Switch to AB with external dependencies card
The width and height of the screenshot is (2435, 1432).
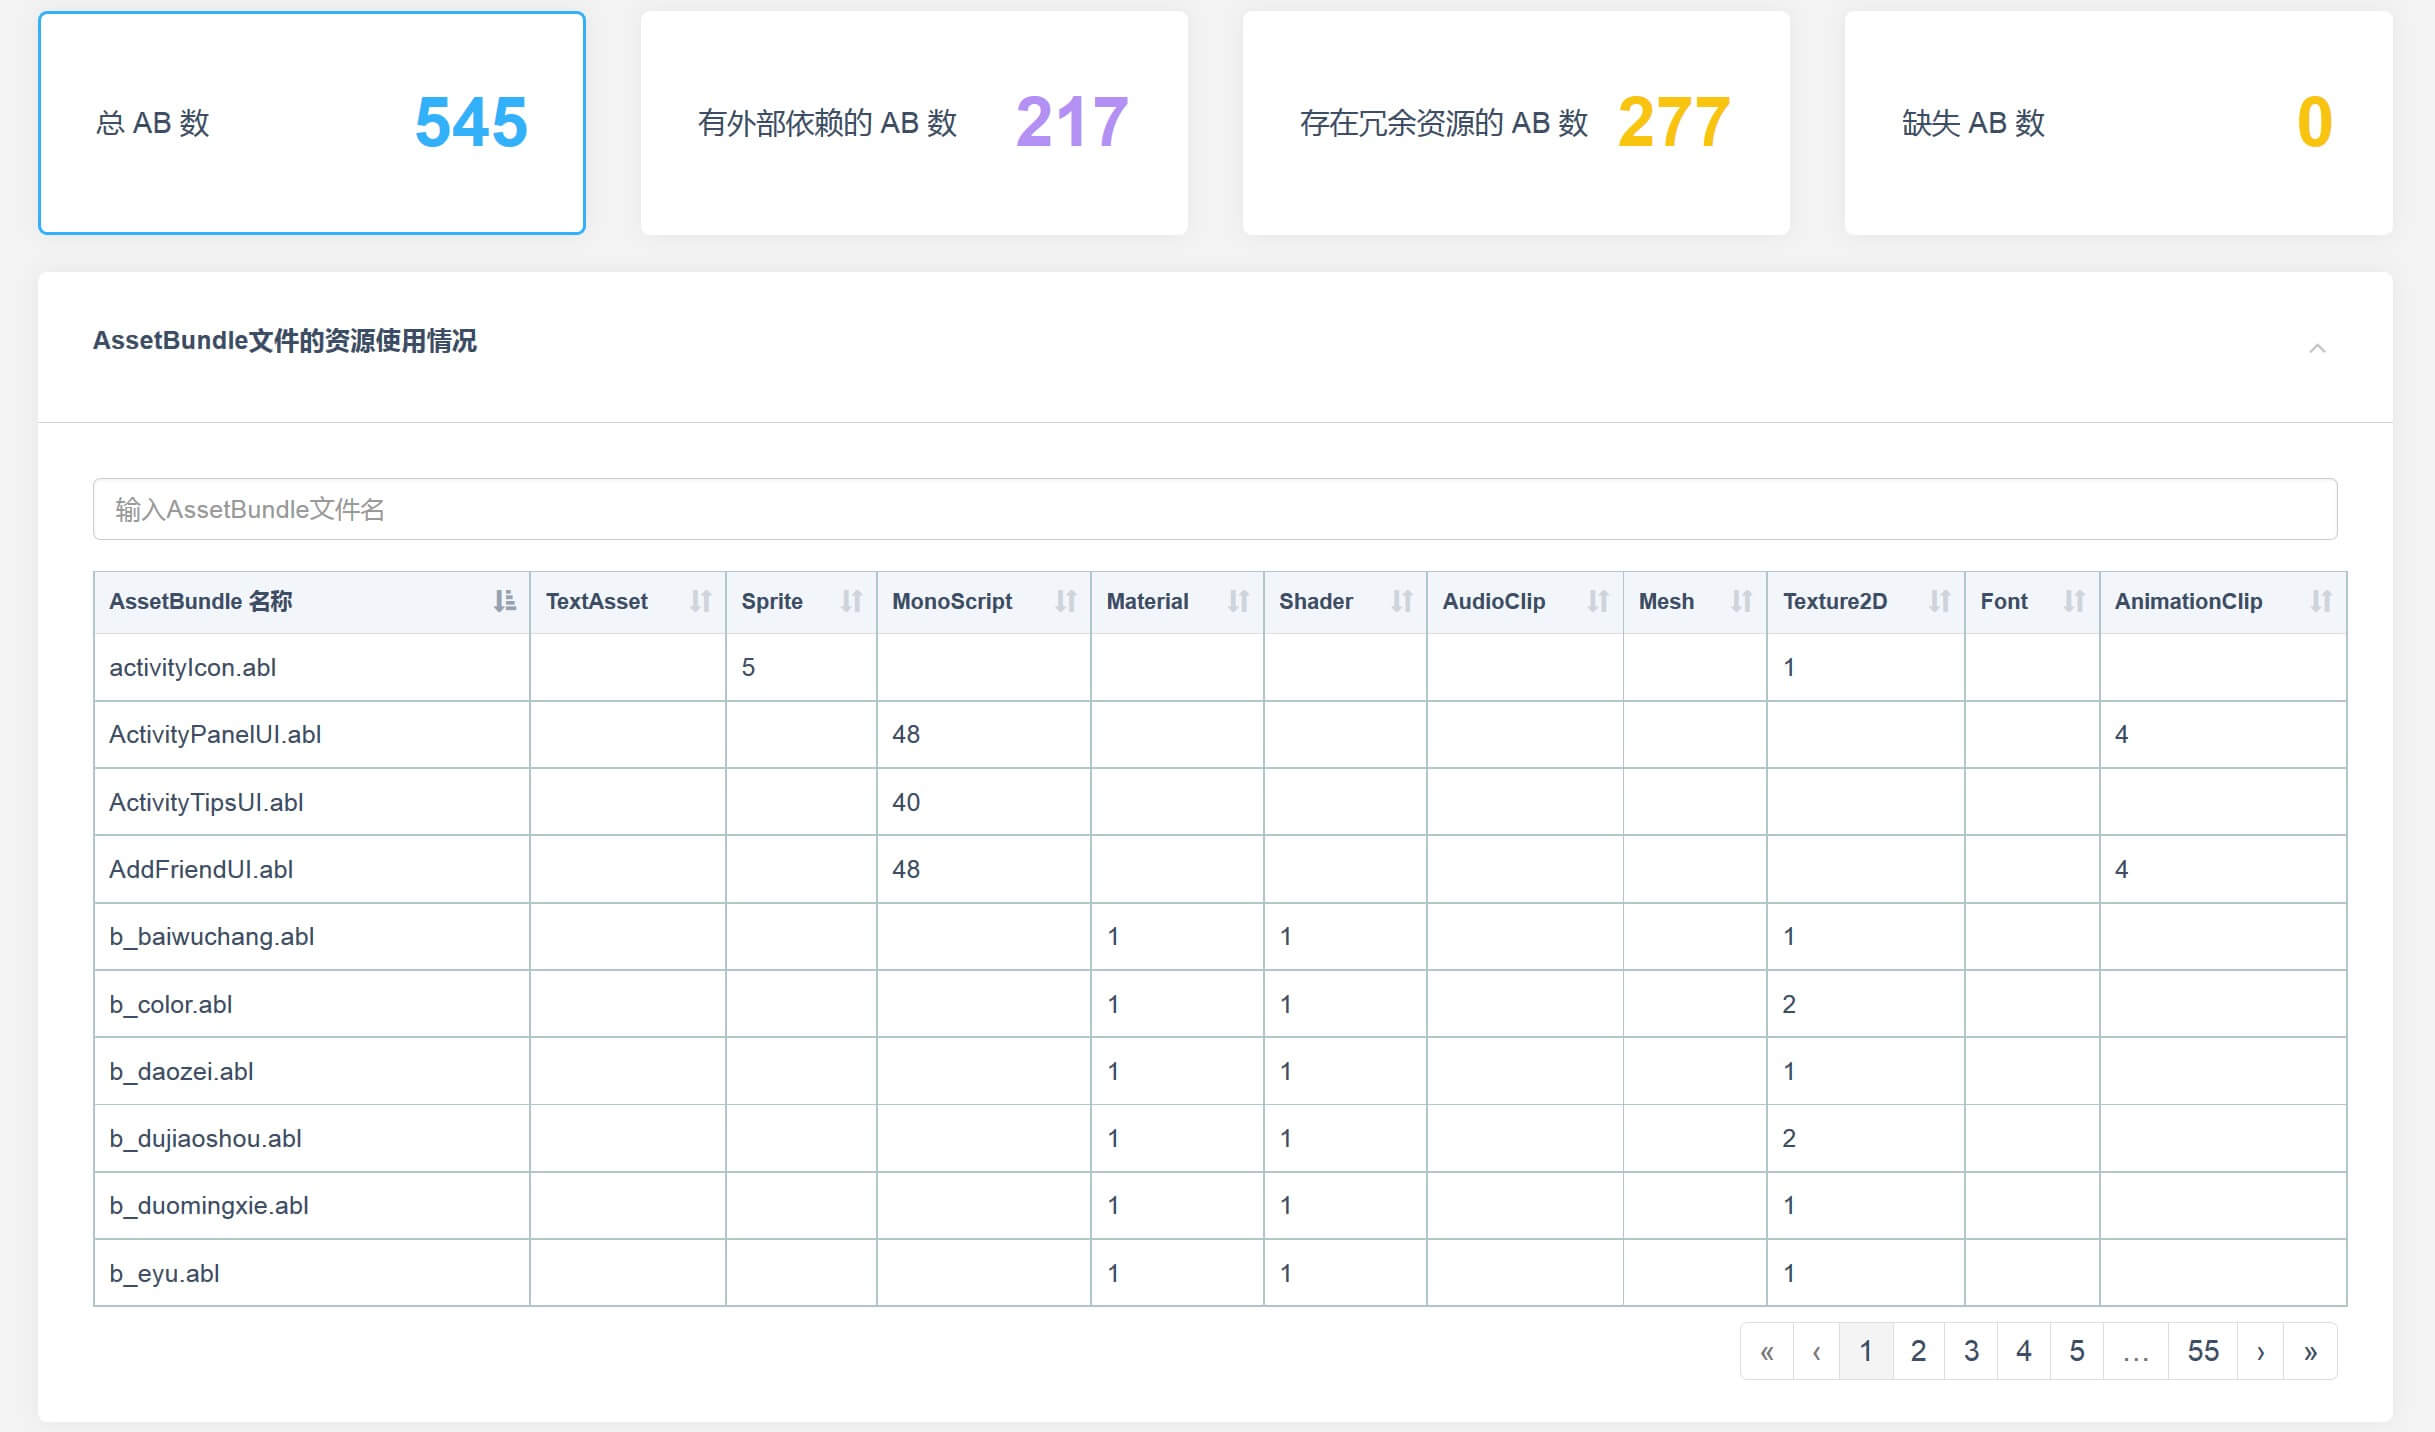[x=914, y=123]
